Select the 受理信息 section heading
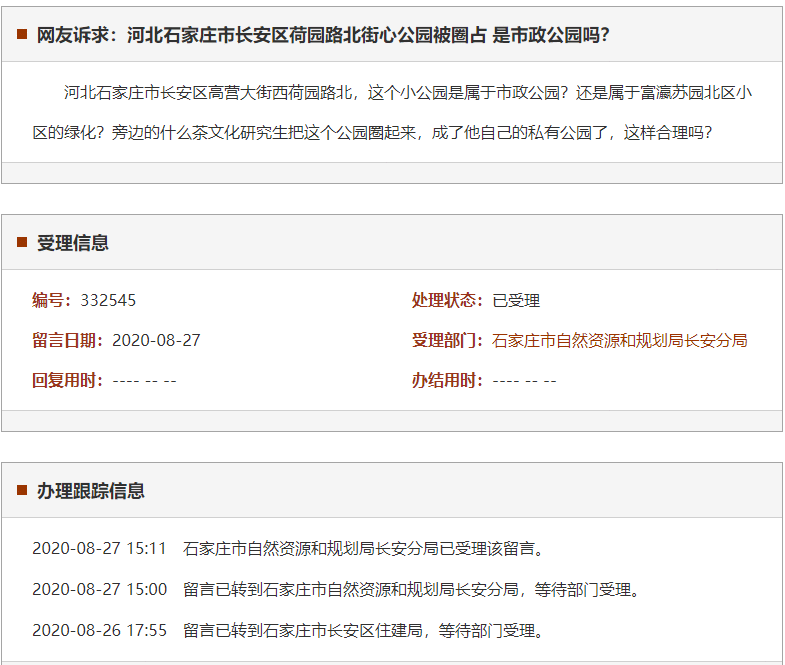 pos(73,243)
